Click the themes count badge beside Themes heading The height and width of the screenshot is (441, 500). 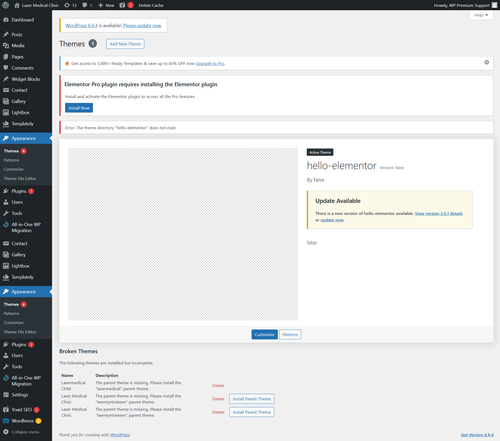point(93,44)
